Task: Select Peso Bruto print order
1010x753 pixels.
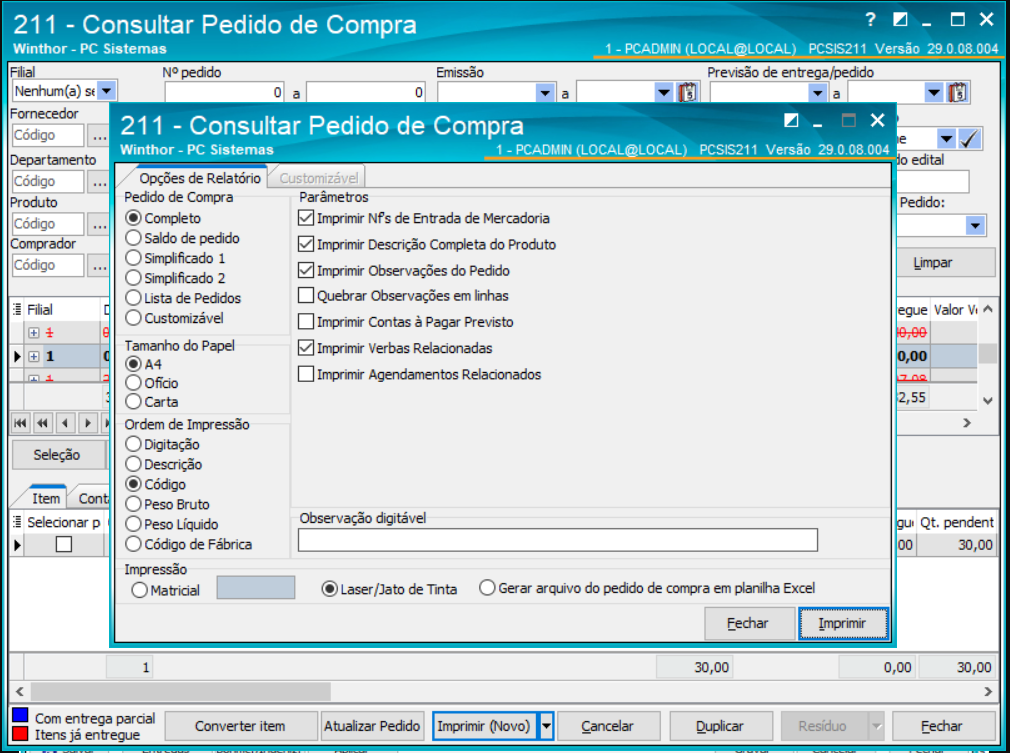Action: click(167, 504)
